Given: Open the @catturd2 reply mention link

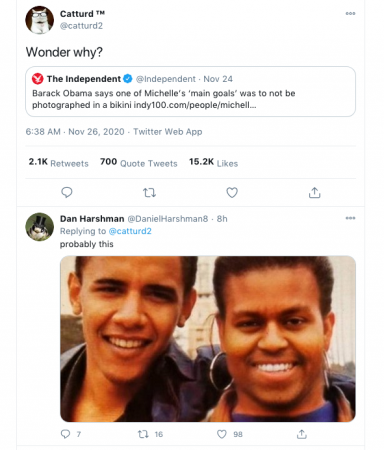Looking at the screenshot, I should (130, 231).
